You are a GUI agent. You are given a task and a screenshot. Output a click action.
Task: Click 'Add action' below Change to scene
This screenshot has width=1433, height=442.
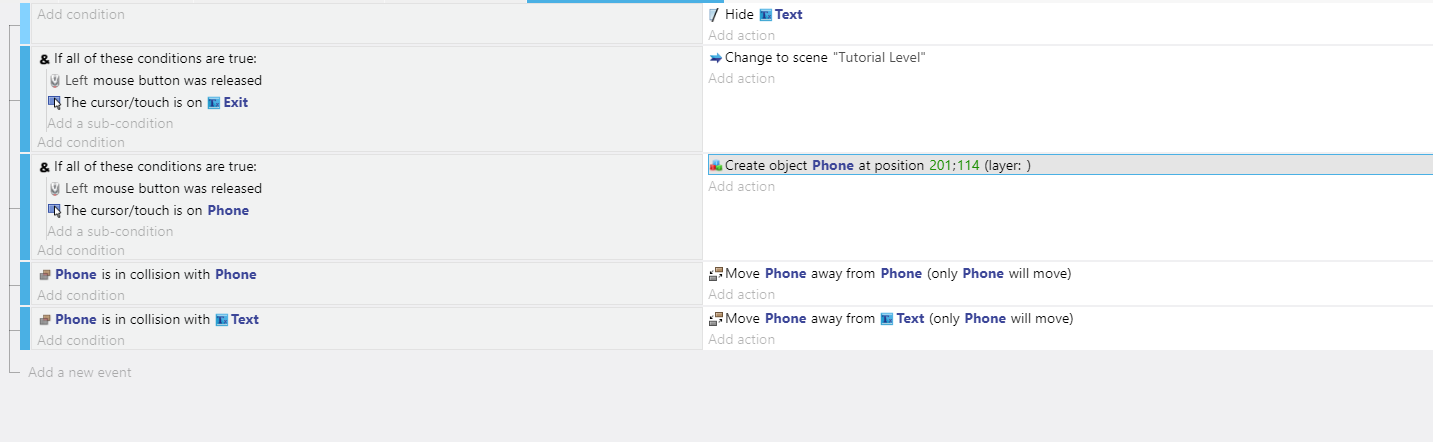click(742, 79)
